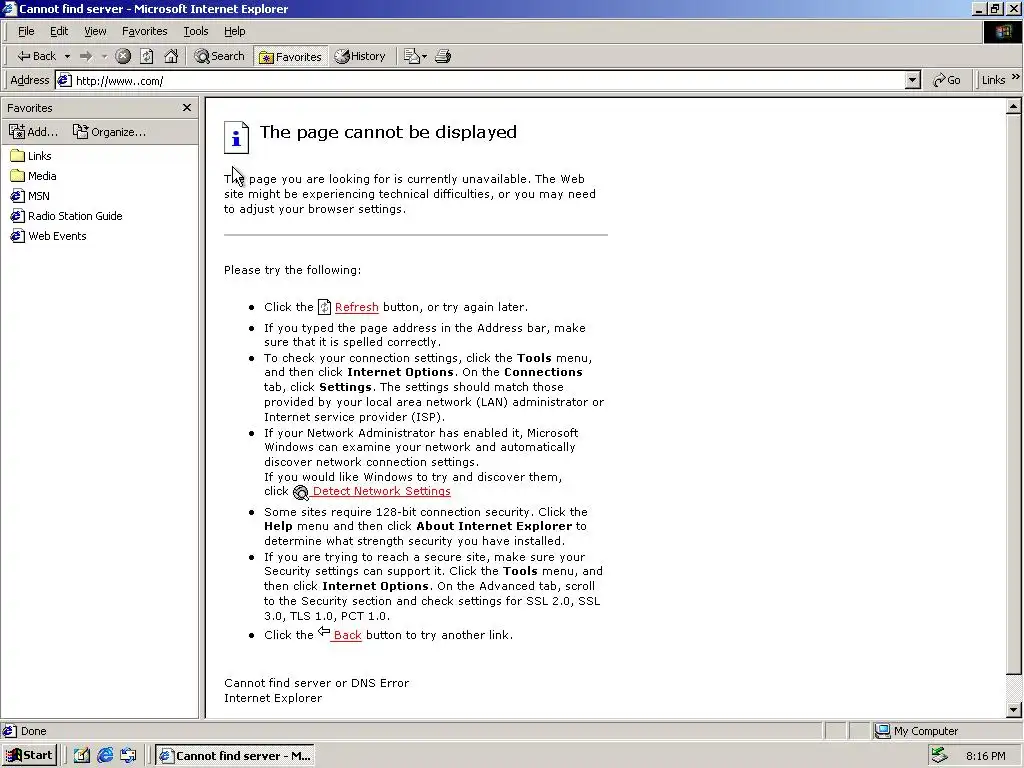
Task: Click the Refresh toolbar icon
Action: click(147, 56)
